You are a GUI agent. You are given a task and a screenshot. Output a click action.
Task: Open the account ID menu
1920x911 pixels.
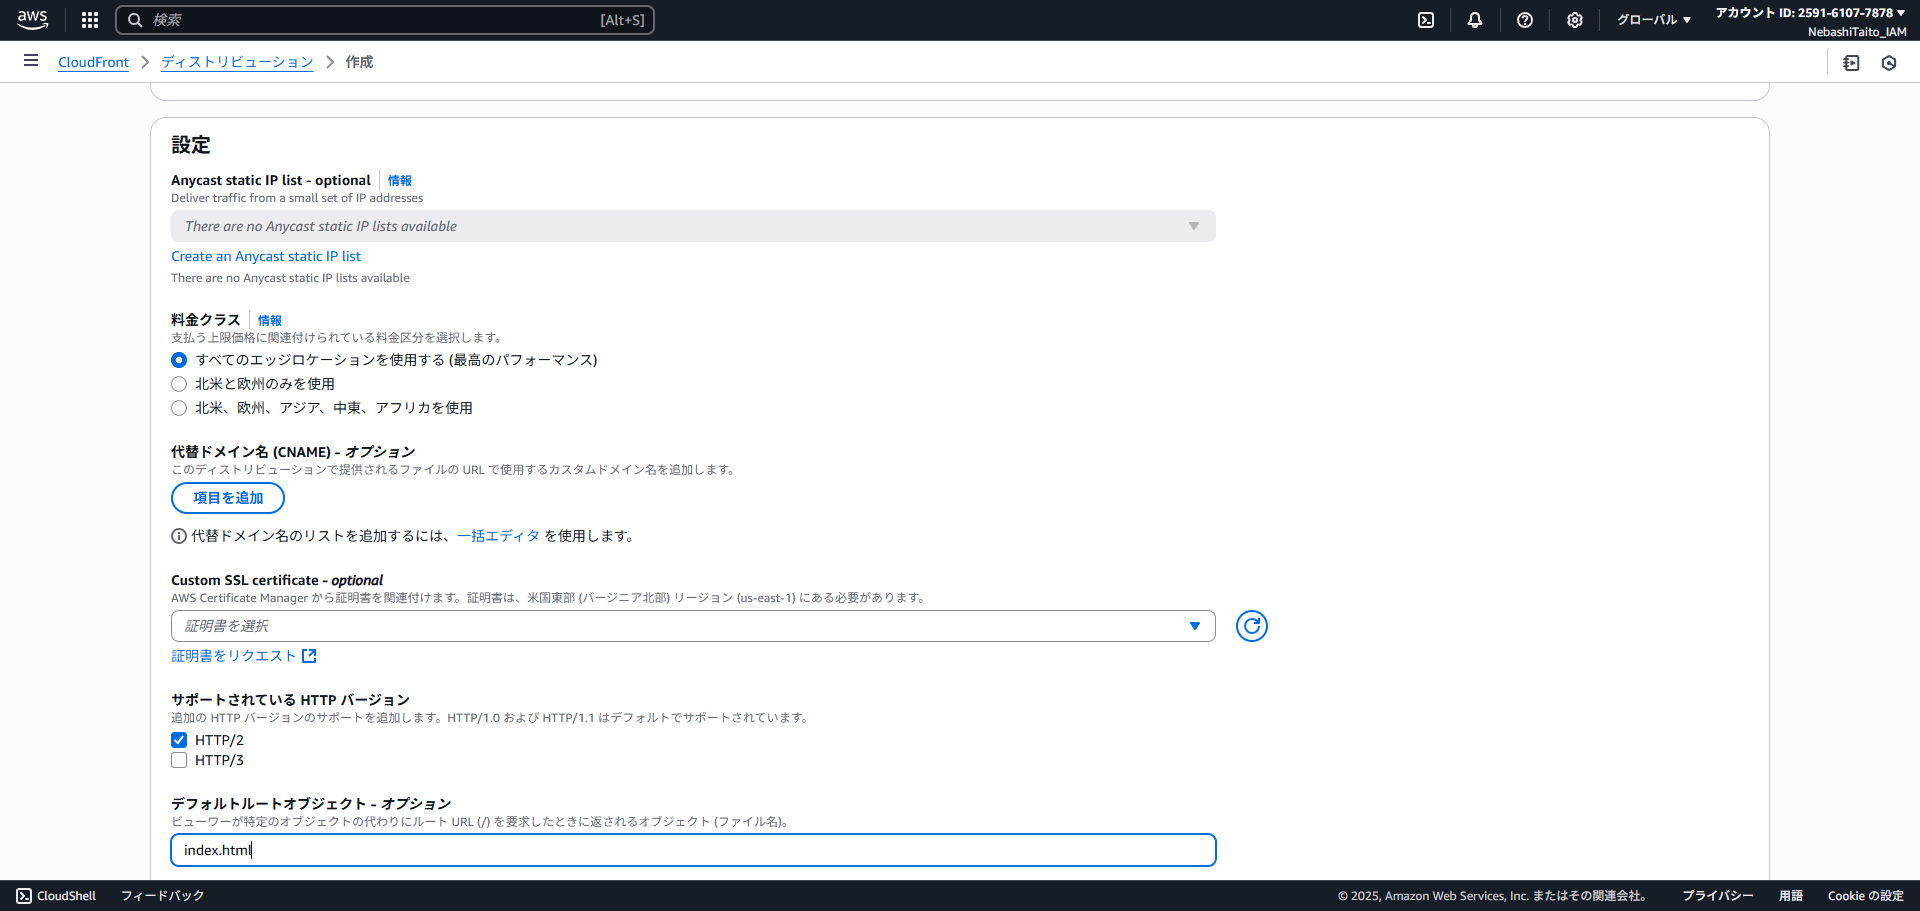1810,13
